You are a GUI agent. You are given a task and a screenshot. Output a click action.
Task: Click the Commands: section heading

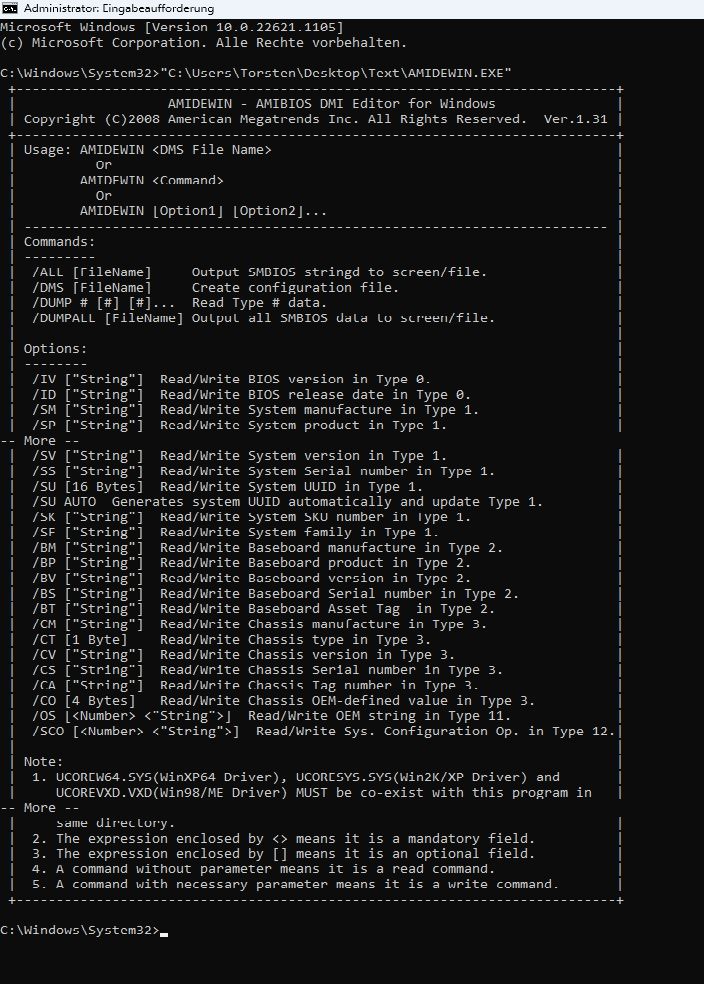pos(60,242)
